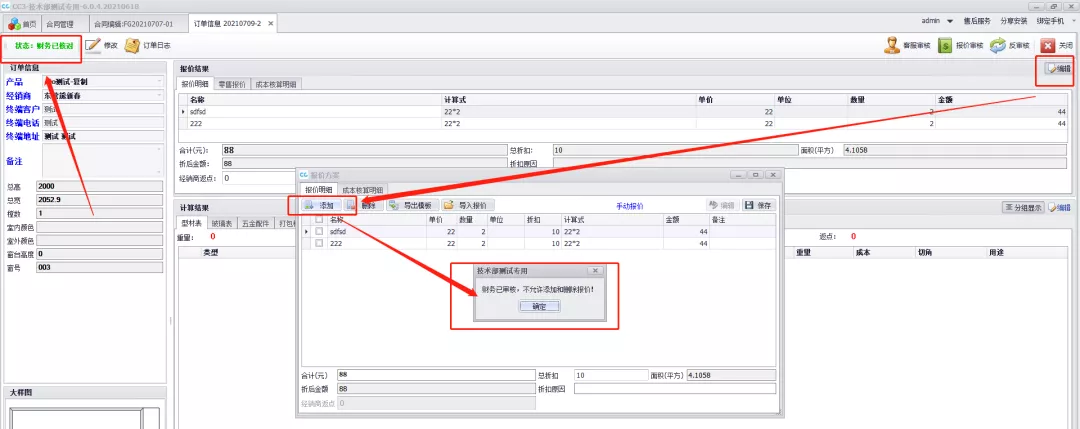
Task: Toggle the select-all checkbox in table header
Action: (319, 219)
